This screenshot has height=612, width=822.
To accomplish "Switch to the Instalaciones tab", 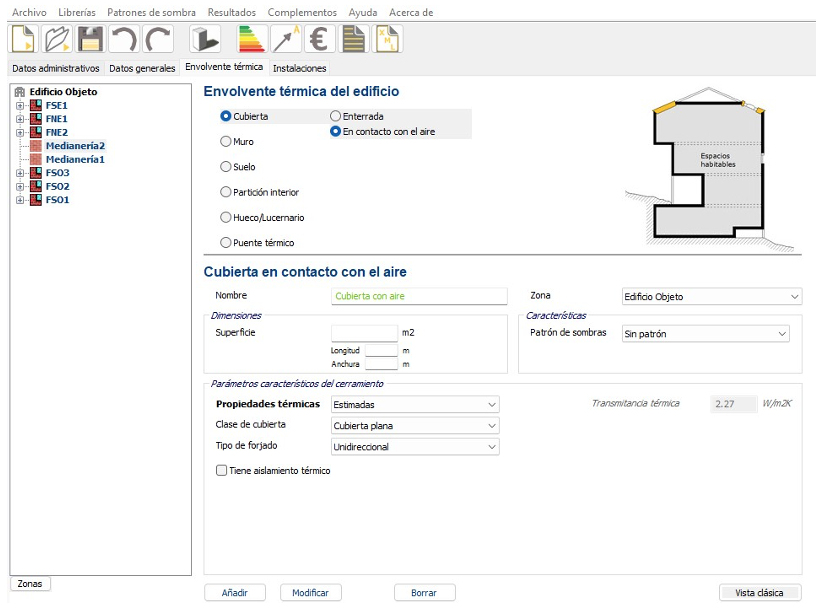I will click(299, 69).
